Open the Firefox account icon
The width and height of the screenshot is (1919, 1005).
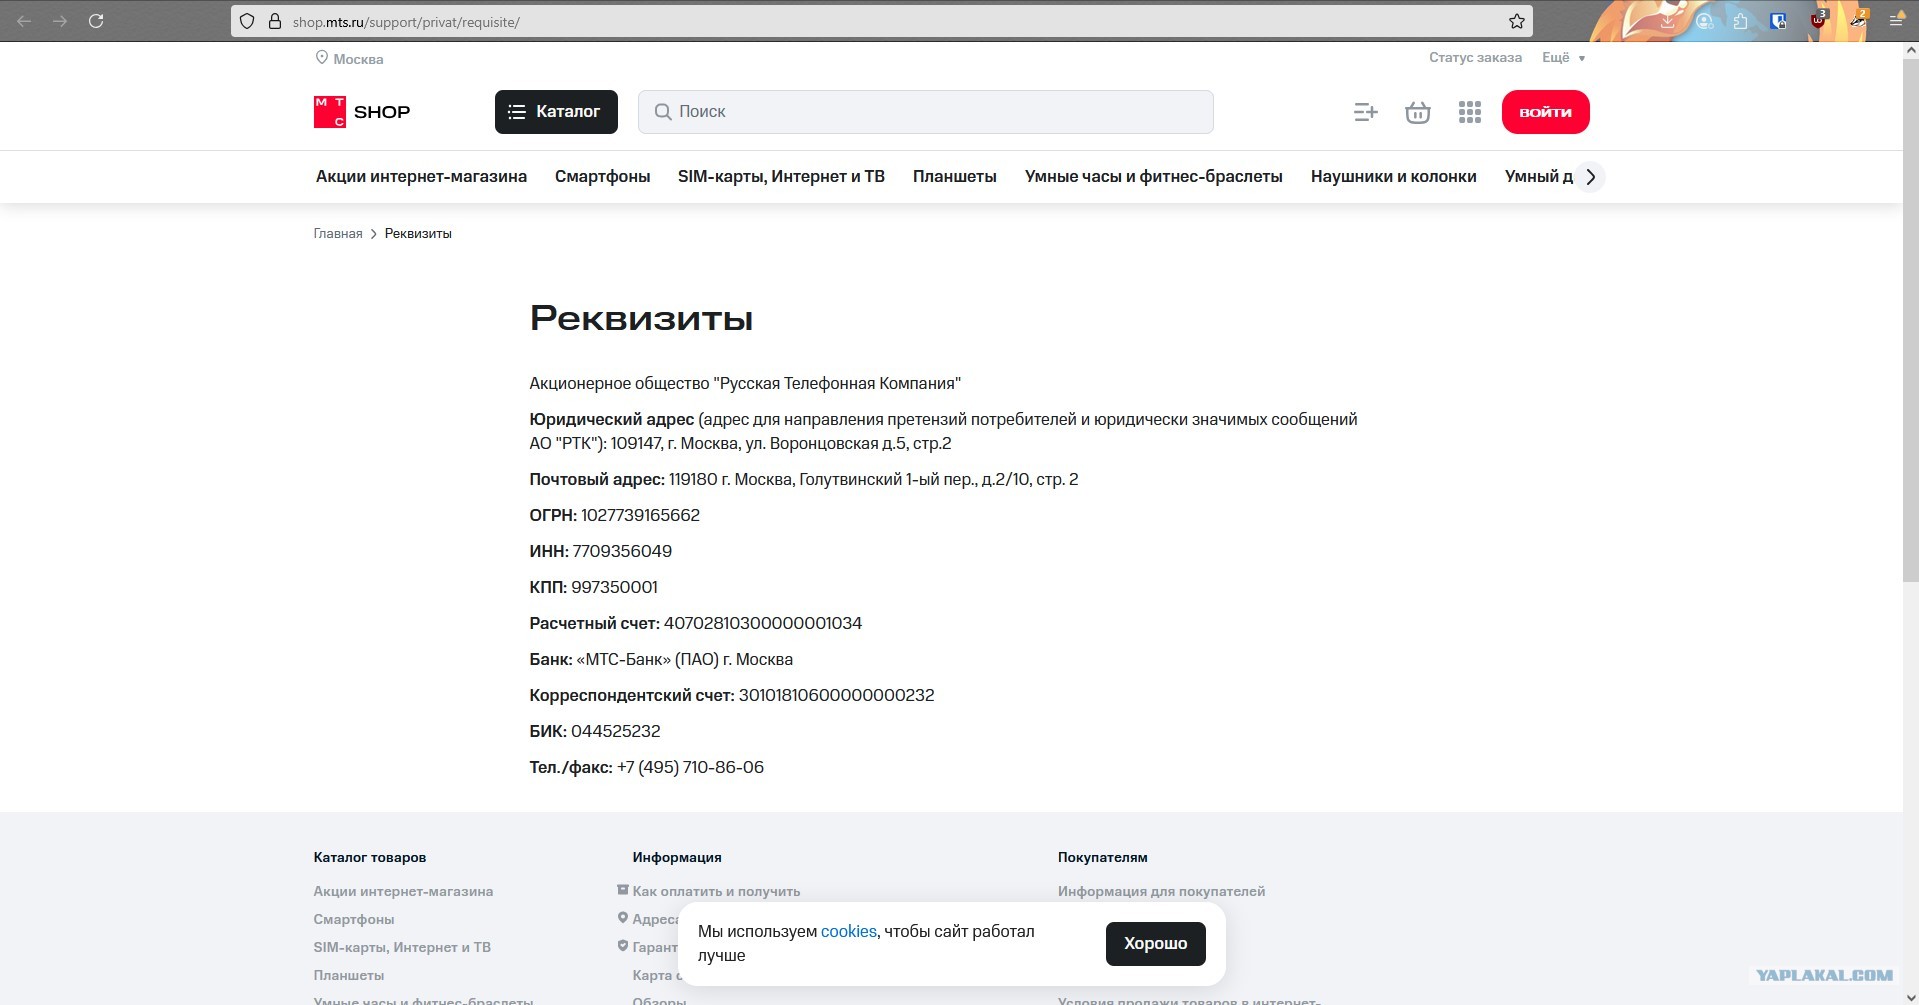click(1704, 21)
